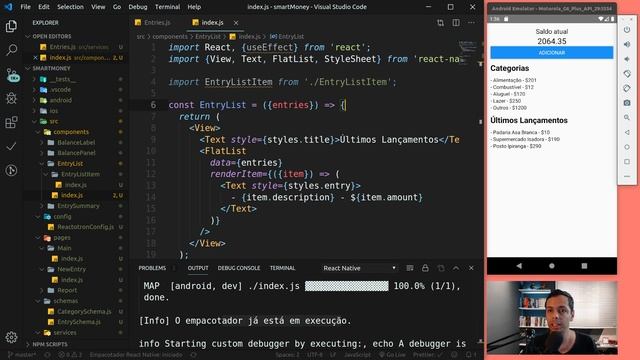640x360 pixels.
Task: Collapse the OPEN EDITORS section
Action: [52, 36]
